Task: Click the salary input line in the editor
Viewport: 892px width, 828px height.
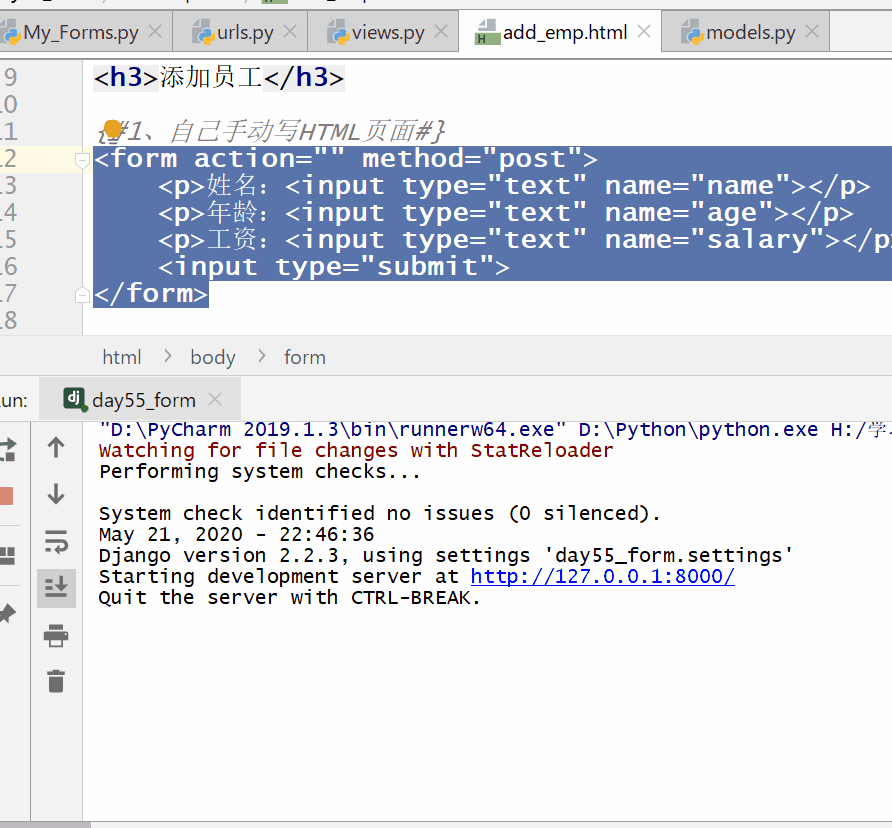Action: click(x=525, y=240)
